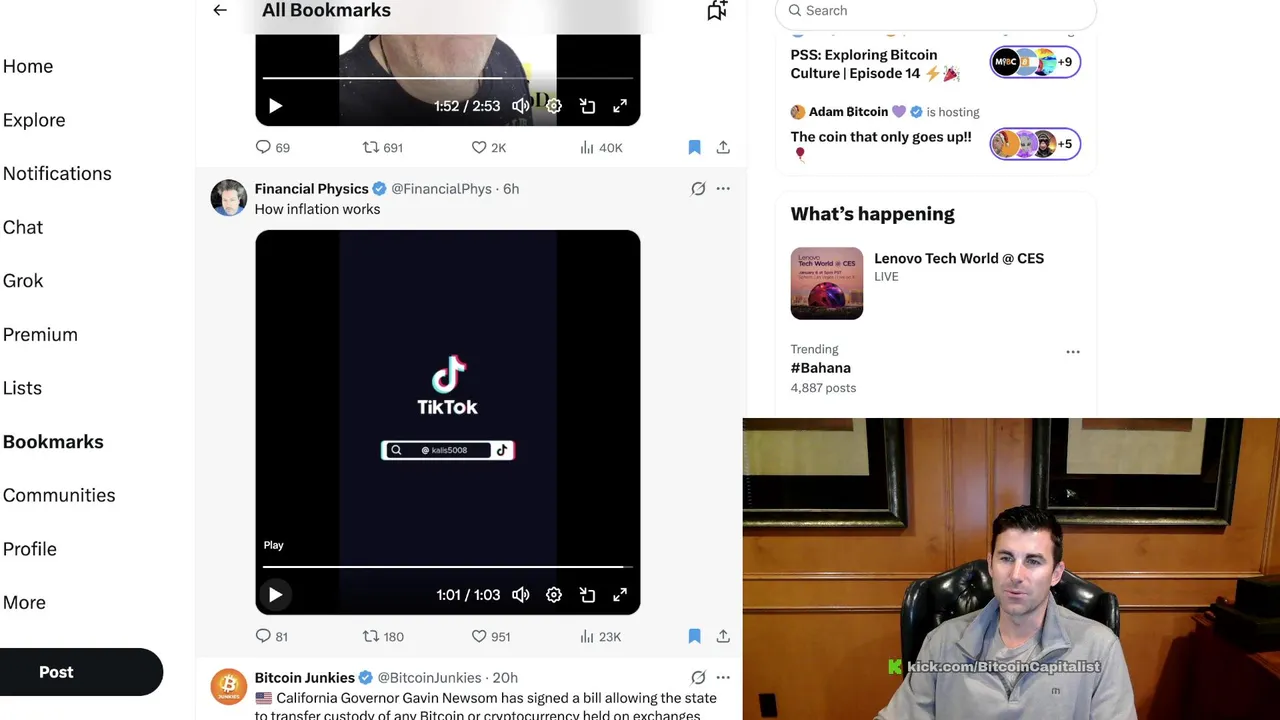Open Communities in the sidebar
The image size is (1280, 720).
59,495
